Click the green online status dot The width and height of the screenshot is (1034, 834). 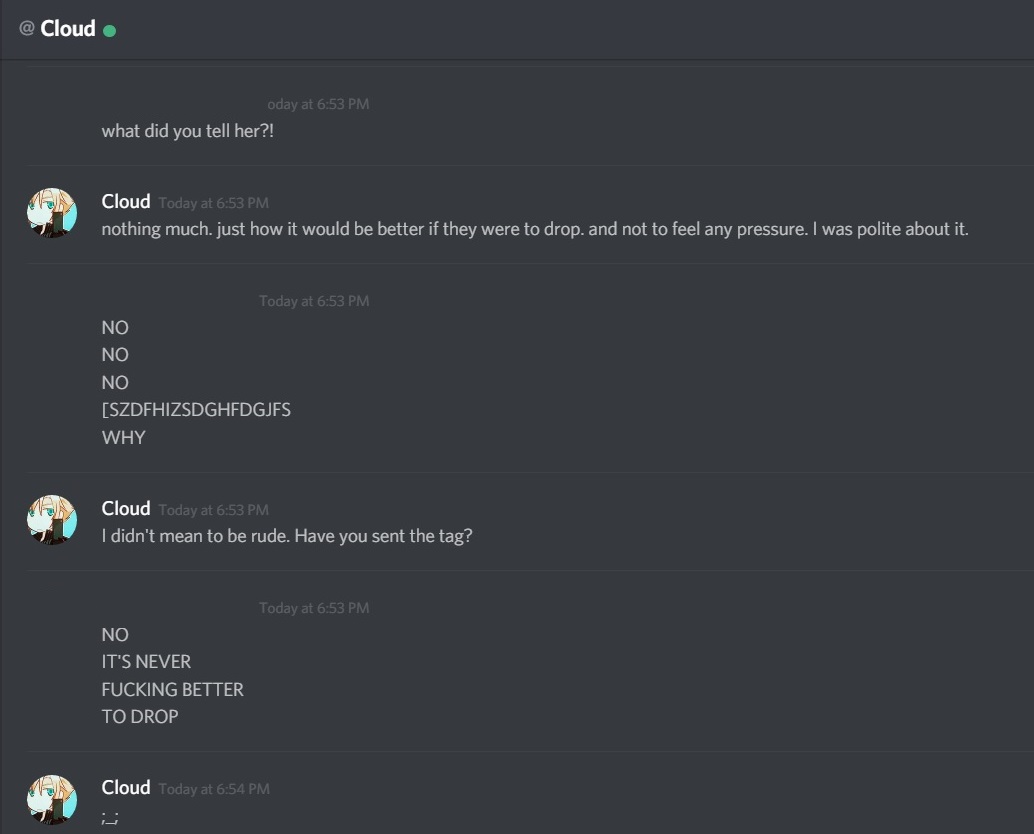click(109, 30)
